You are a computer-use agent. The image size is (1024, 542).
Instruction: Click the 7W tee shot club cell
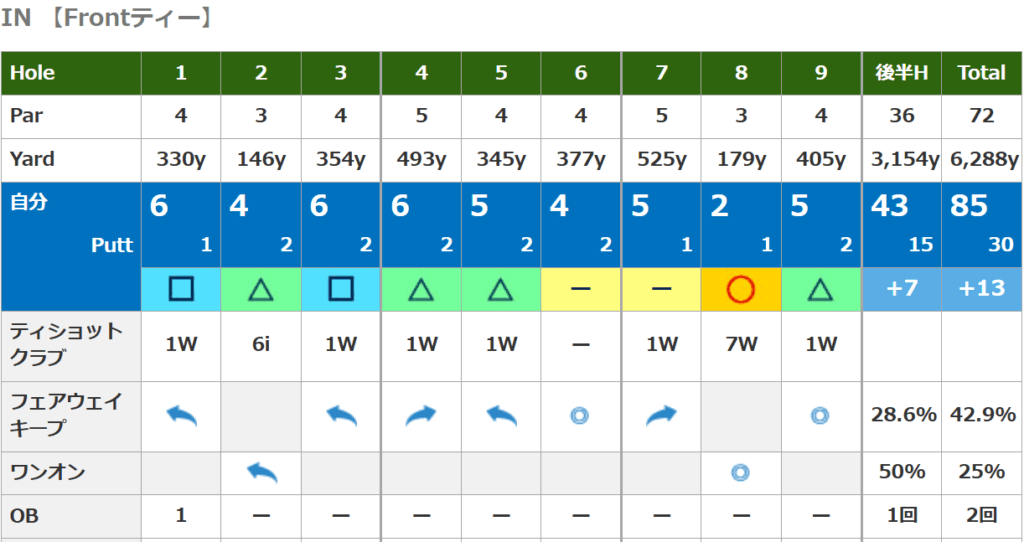coord(741,345)
